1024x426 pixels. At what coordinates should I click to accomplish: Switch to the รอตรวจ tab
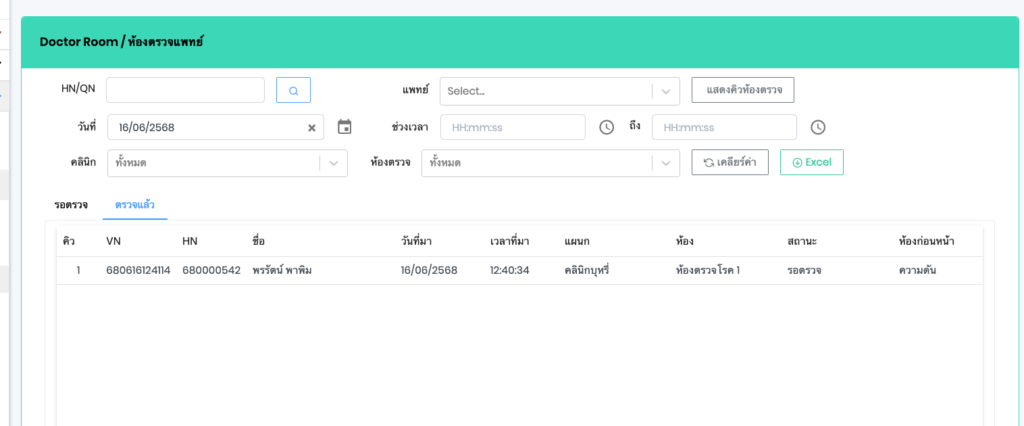[71, 205]
